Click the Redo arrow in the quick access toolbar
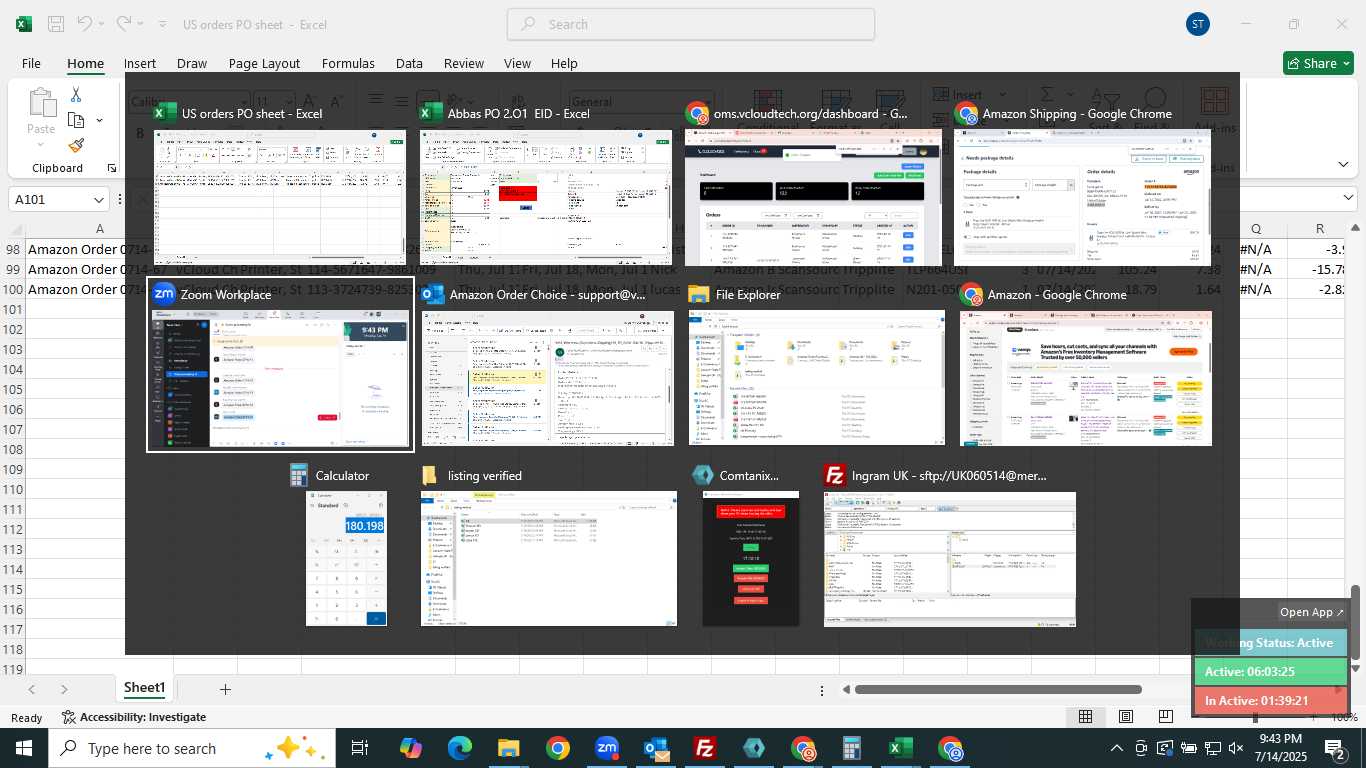1366x768 pixels. click(x=123, y=24)
